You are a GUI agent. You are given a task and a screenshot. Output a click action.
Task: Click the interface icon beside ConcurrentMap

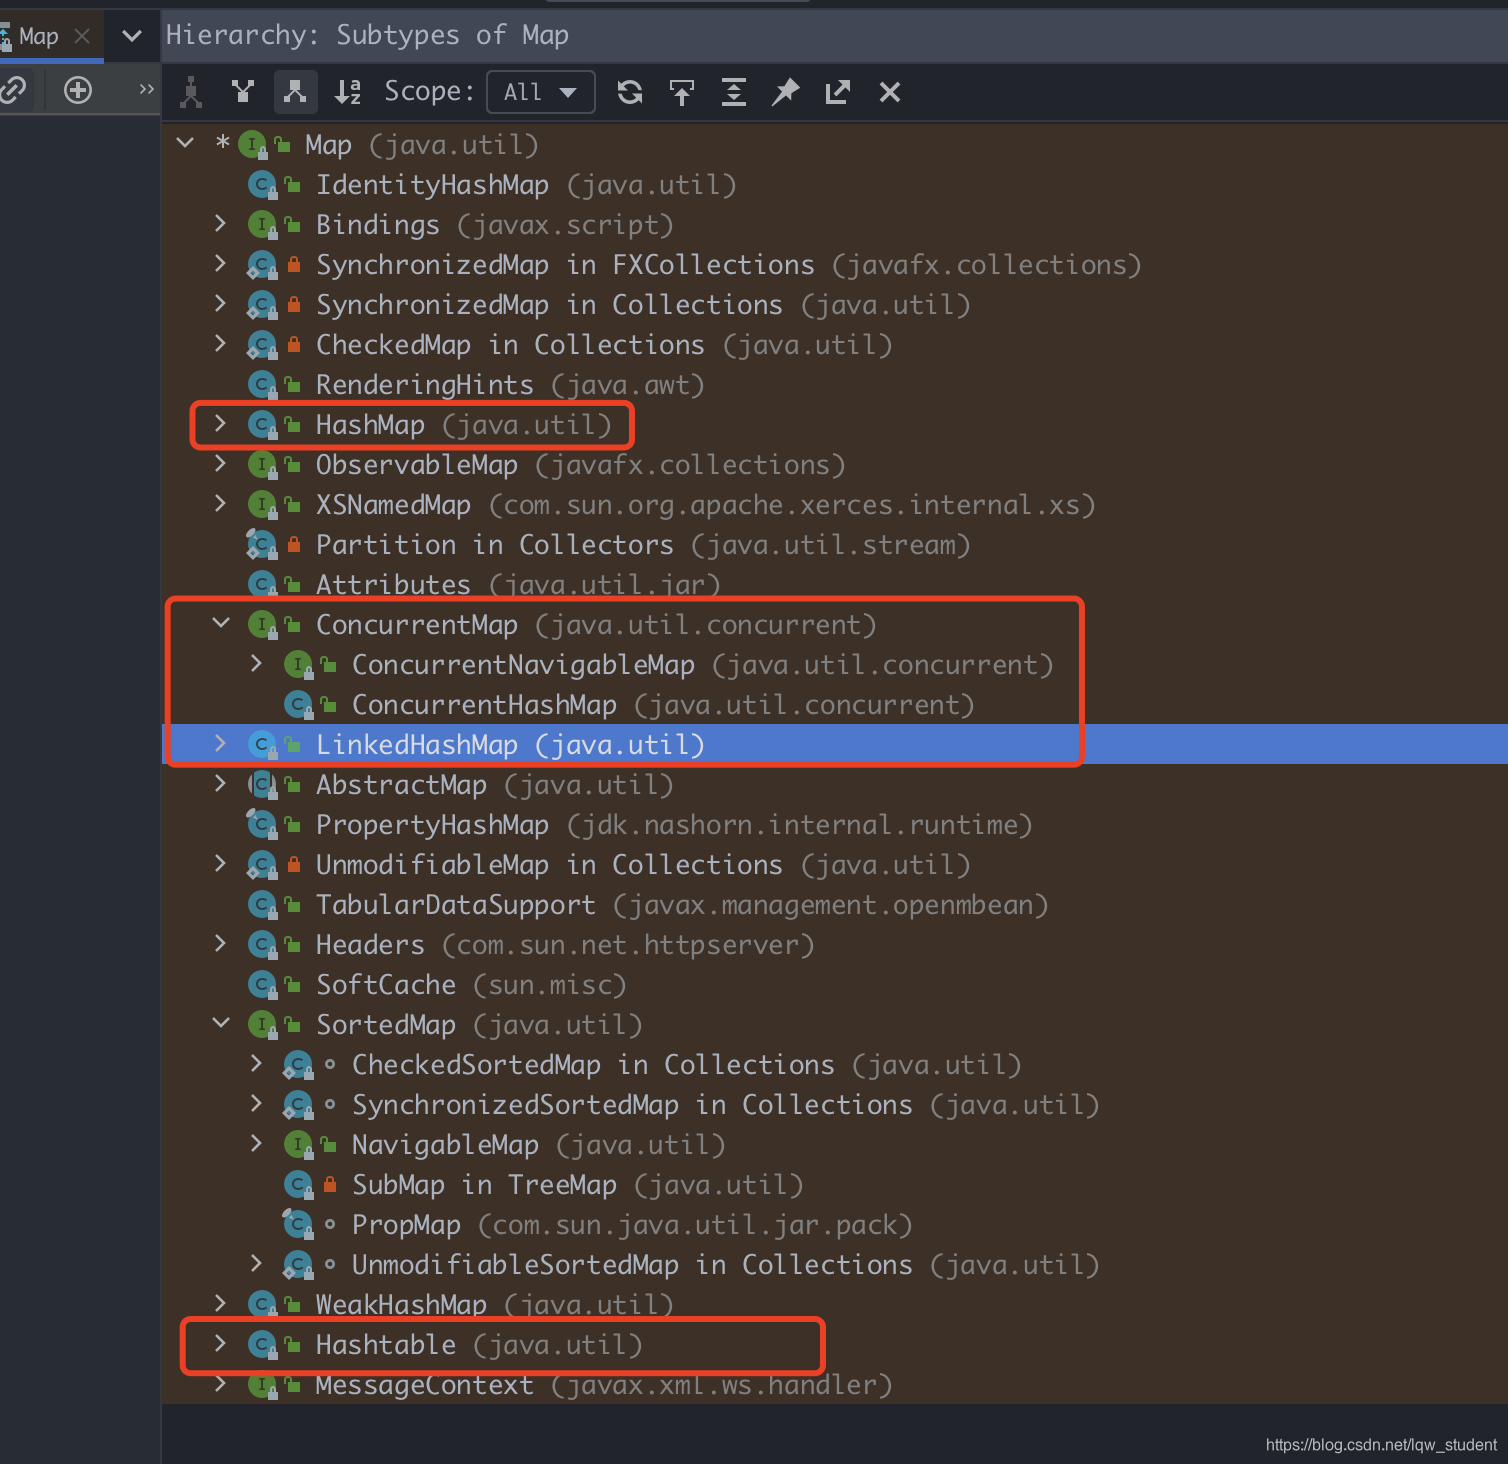click(262, 625)
